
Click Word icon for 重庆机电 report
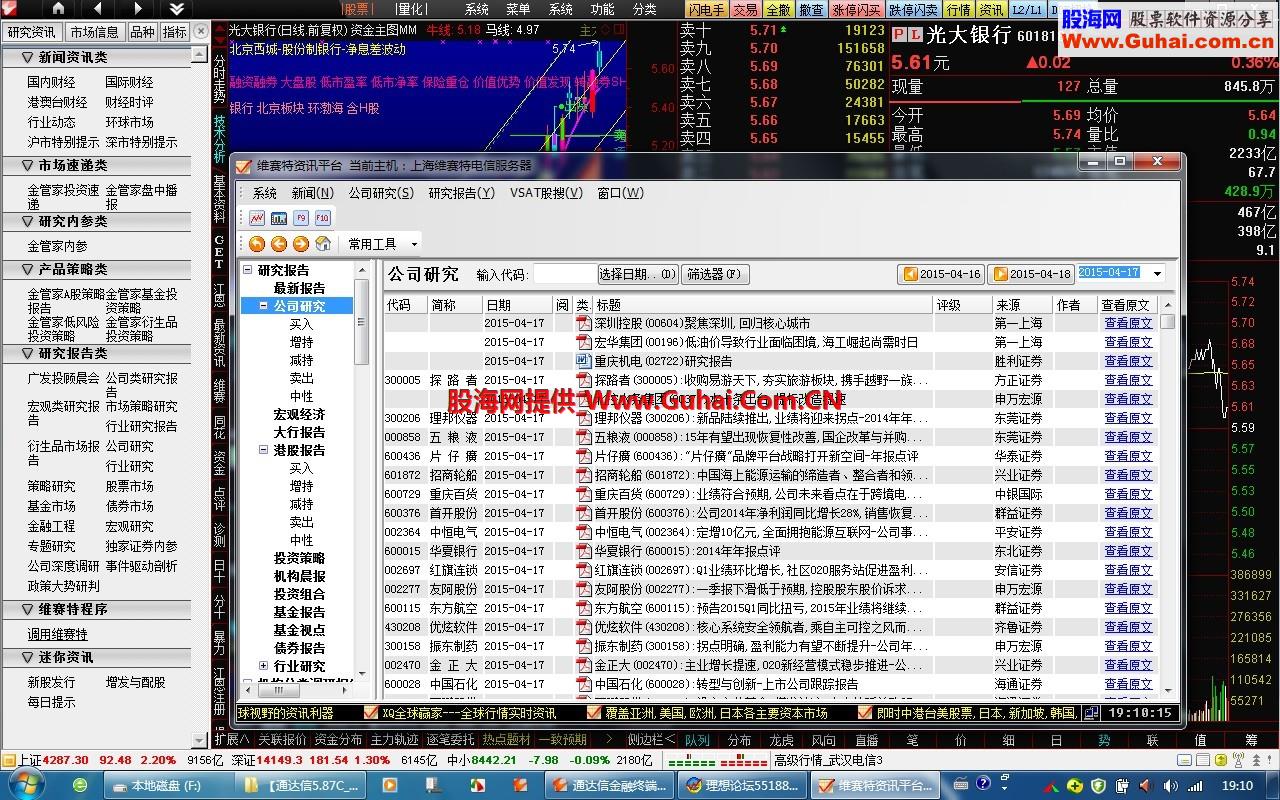click(584, 360)
